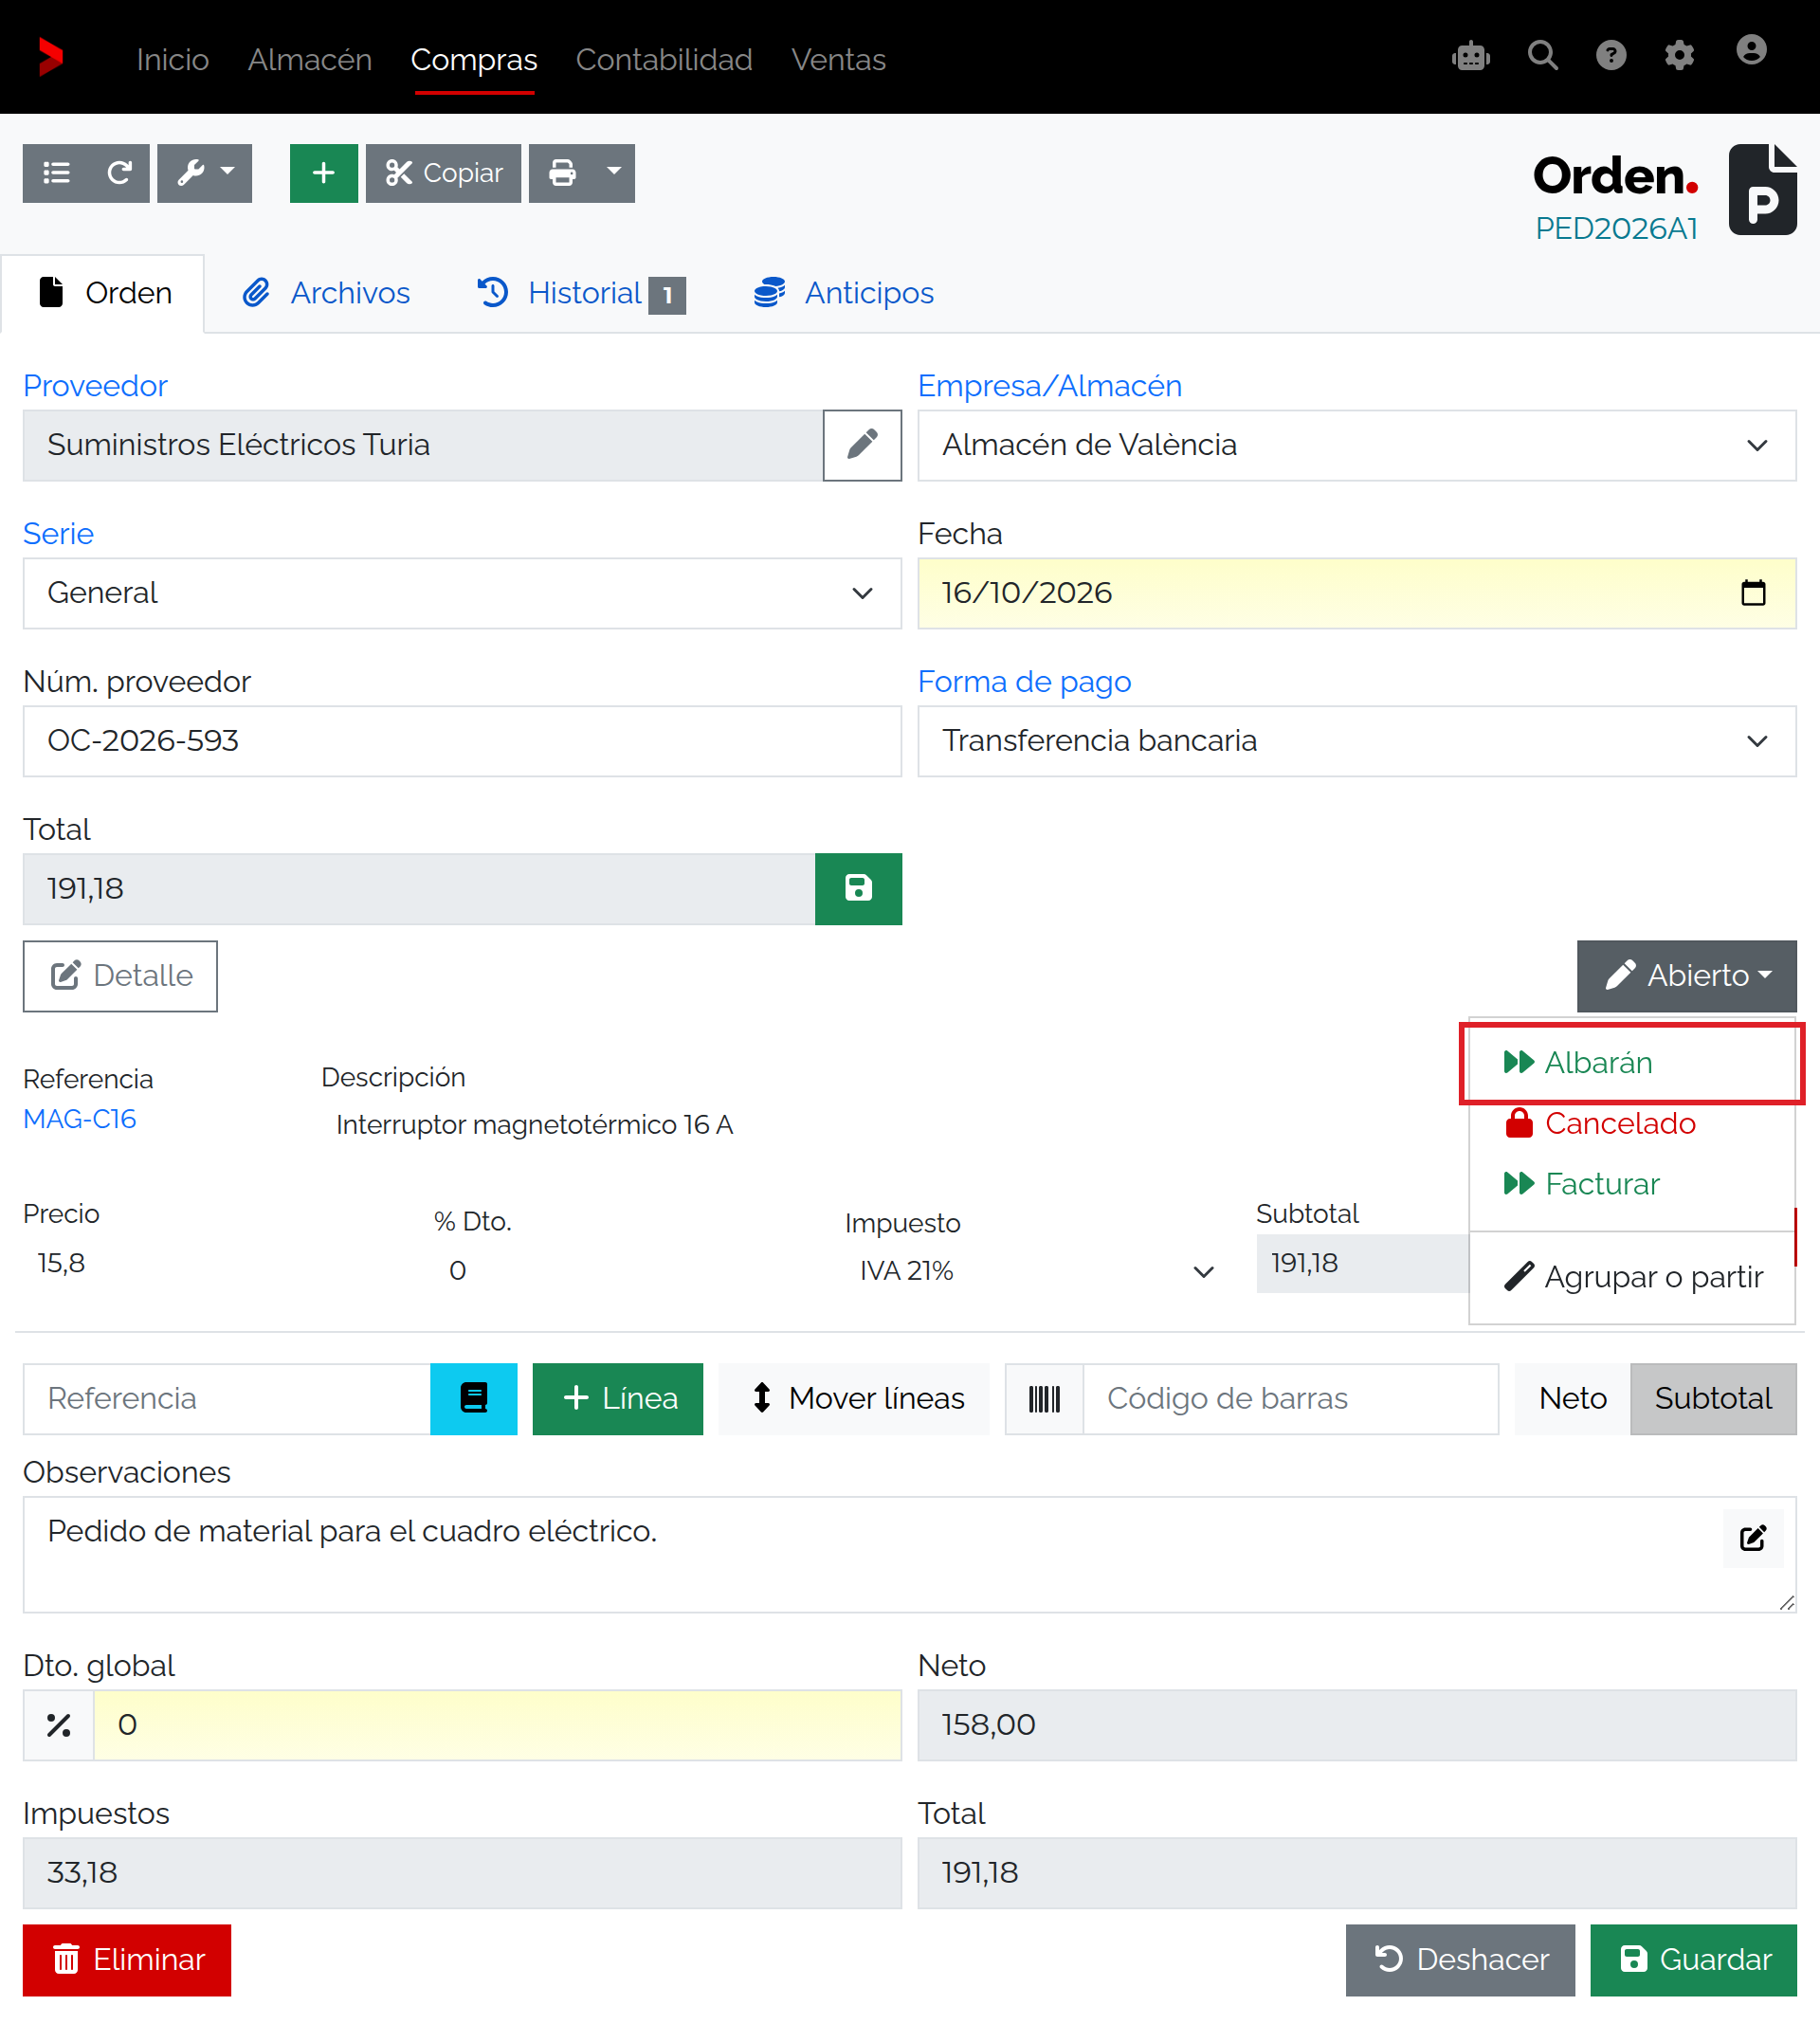Click the Código de barras field
The image size is (1820, 2042).
pos(1291,1399)
